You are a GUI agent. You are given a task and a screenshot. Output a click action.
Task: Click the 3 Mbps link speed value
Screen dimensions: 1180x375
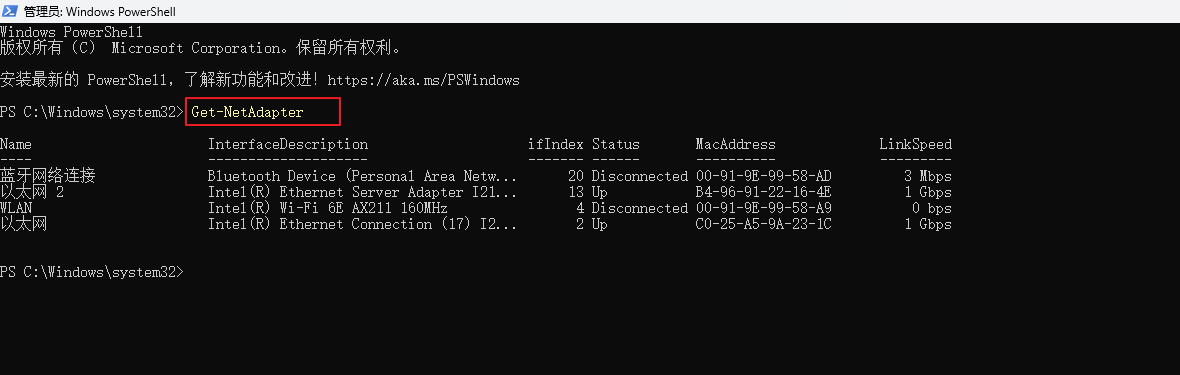(929, 176)
